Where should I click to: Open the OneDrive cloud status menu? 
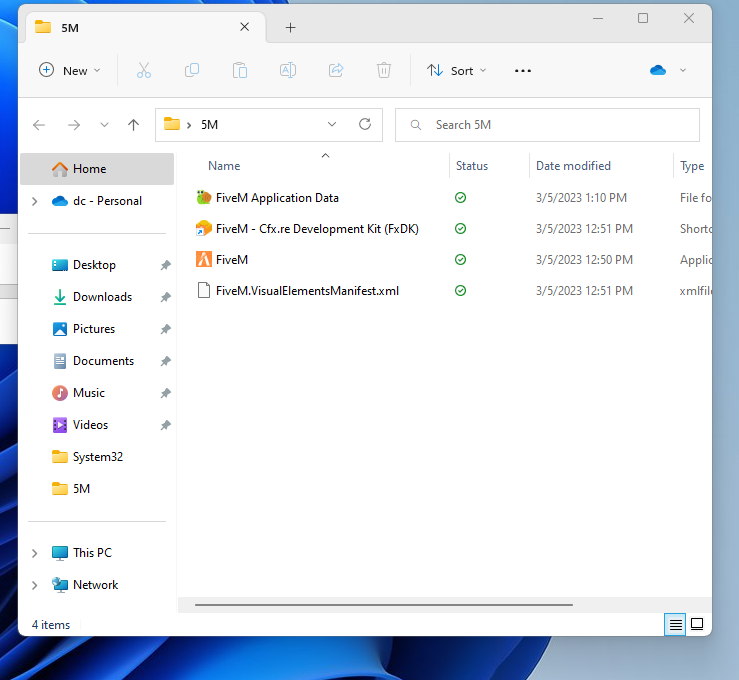coord(668,70)
